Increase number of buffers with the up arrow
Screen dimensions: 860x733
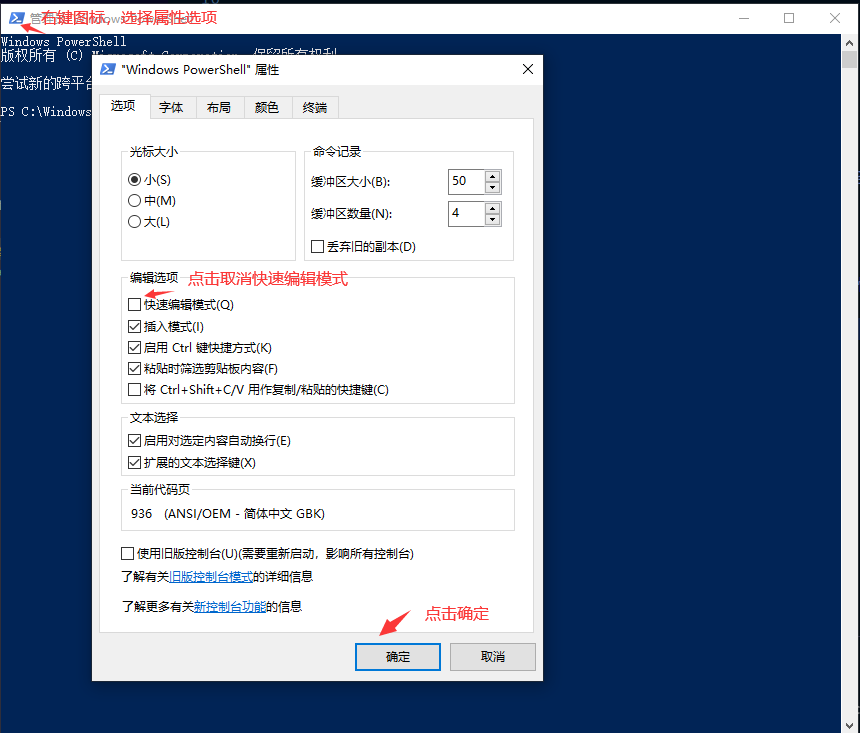[x=492, y=208]
